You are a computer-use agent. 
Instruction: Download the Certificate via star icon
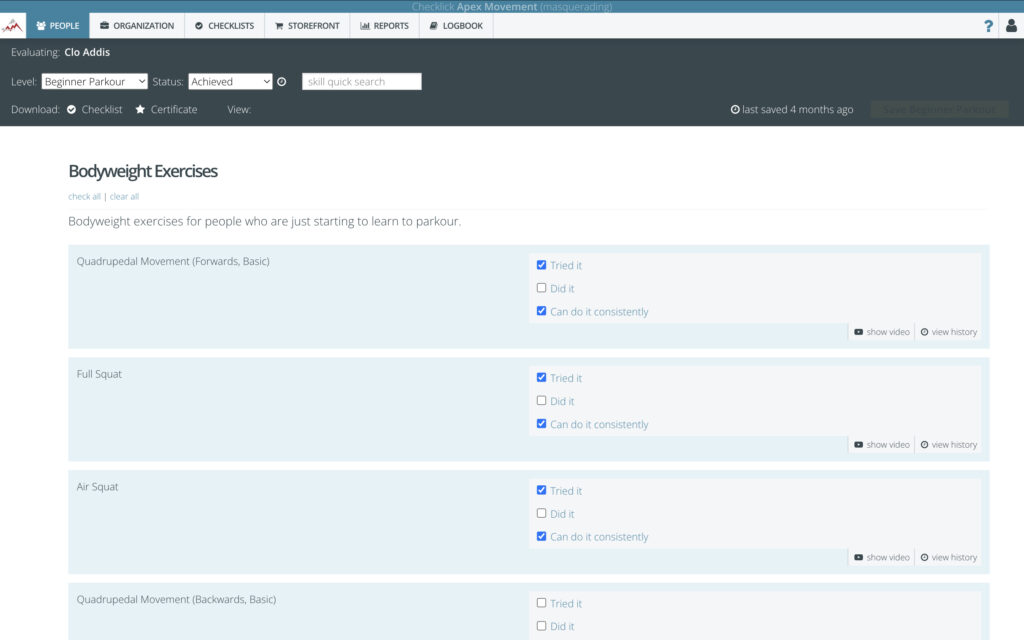pos(140,110)
